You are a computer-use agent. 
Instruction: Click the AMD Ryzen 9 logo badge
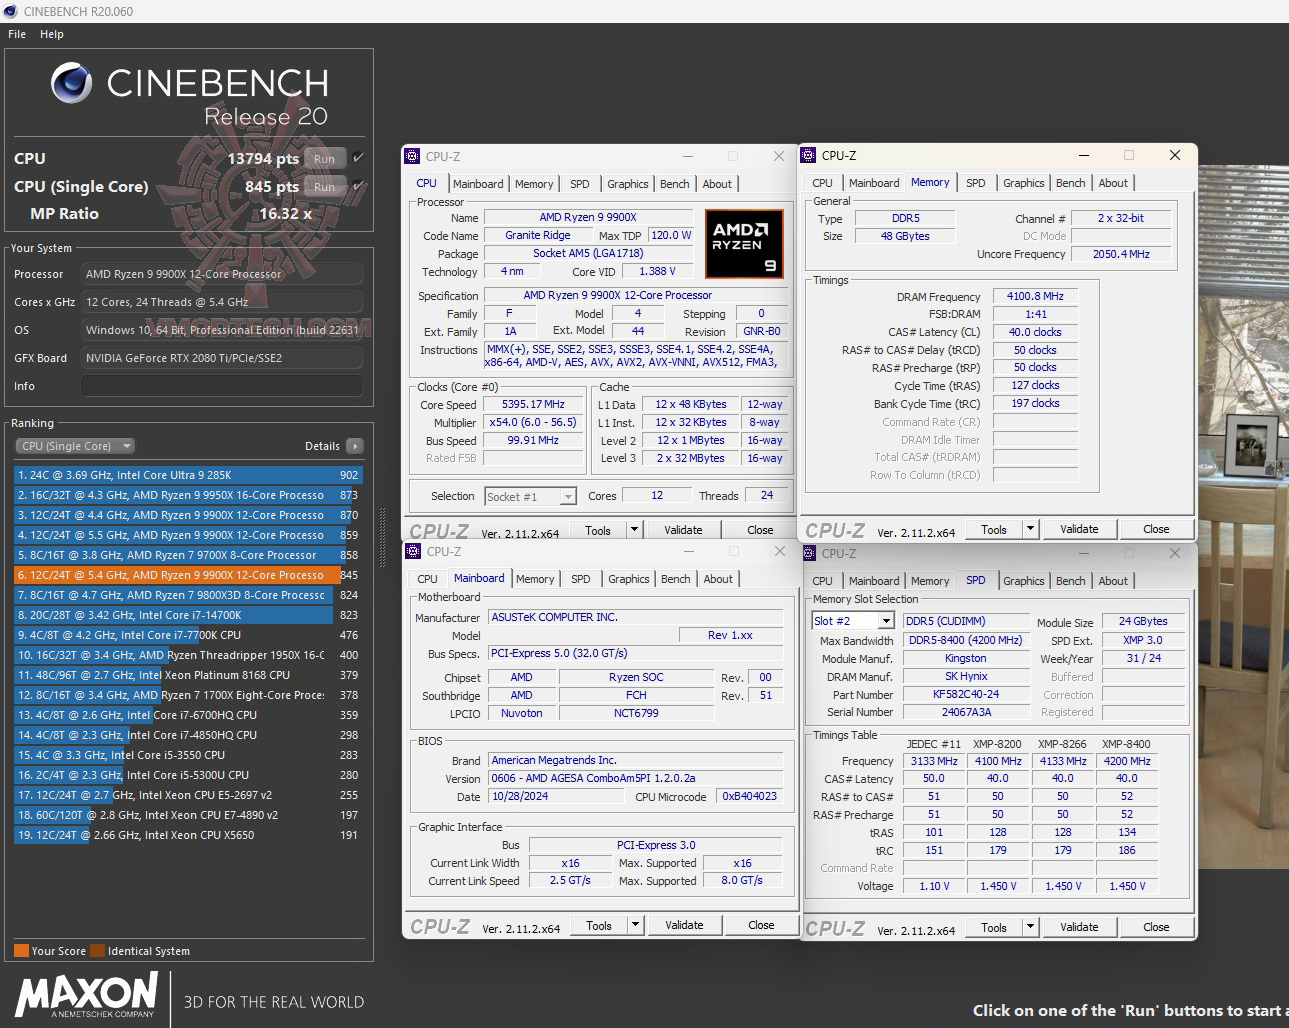click(x=744, y=243)
